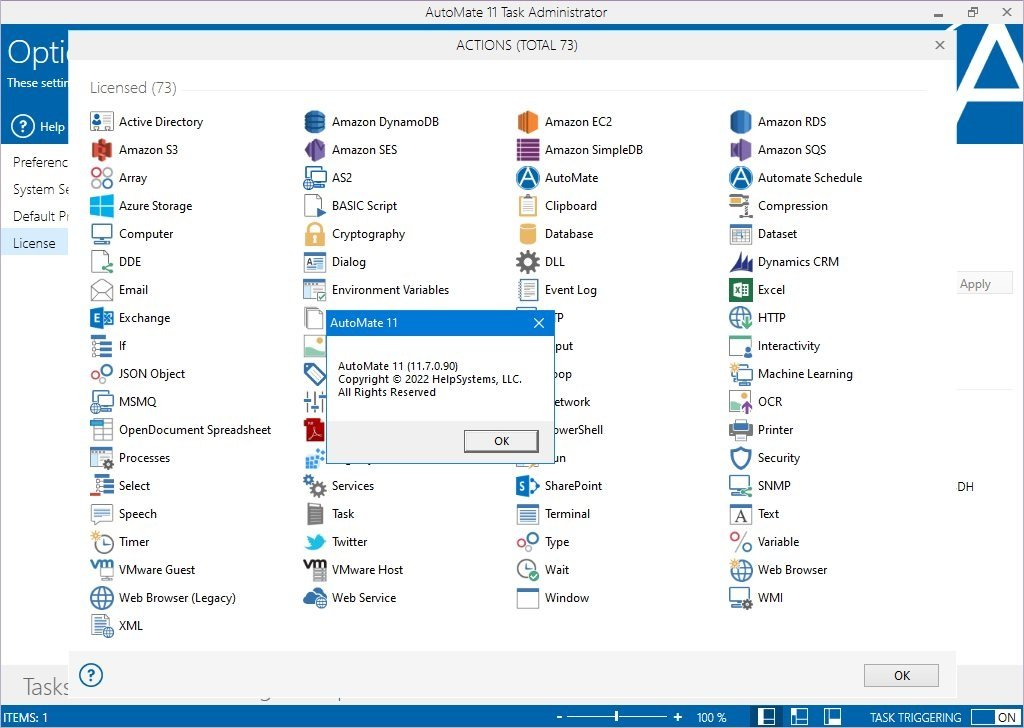Image resolution: width=1024 pixels, height=728 pixels.
Task: Click OK in the AutoMate 11 about box
Action: tap(501, 441)
